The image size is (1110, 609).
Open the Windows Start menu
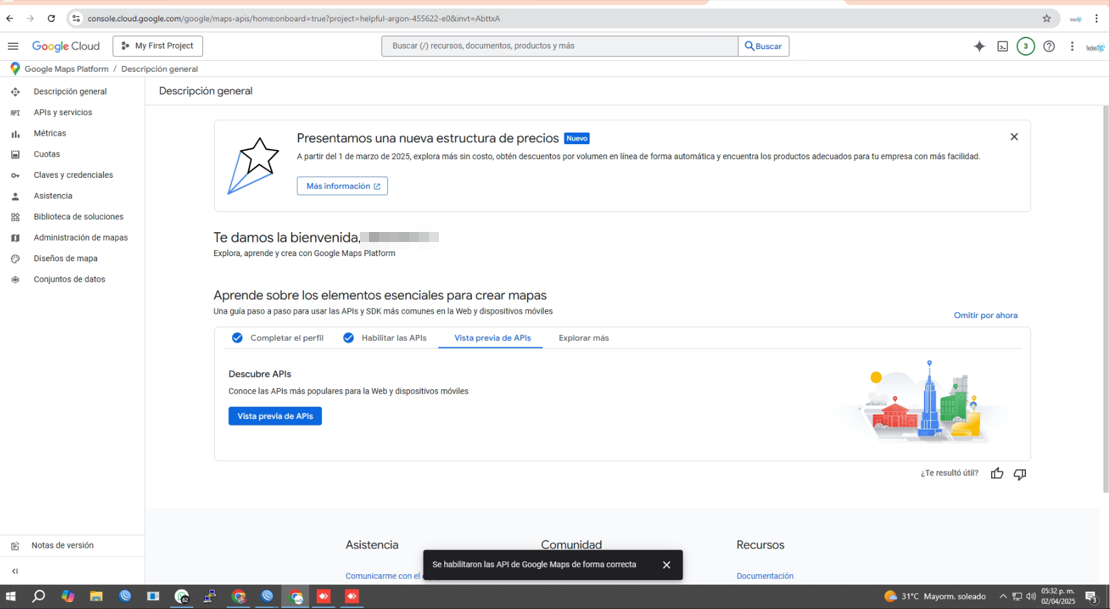tap(11, 596)
